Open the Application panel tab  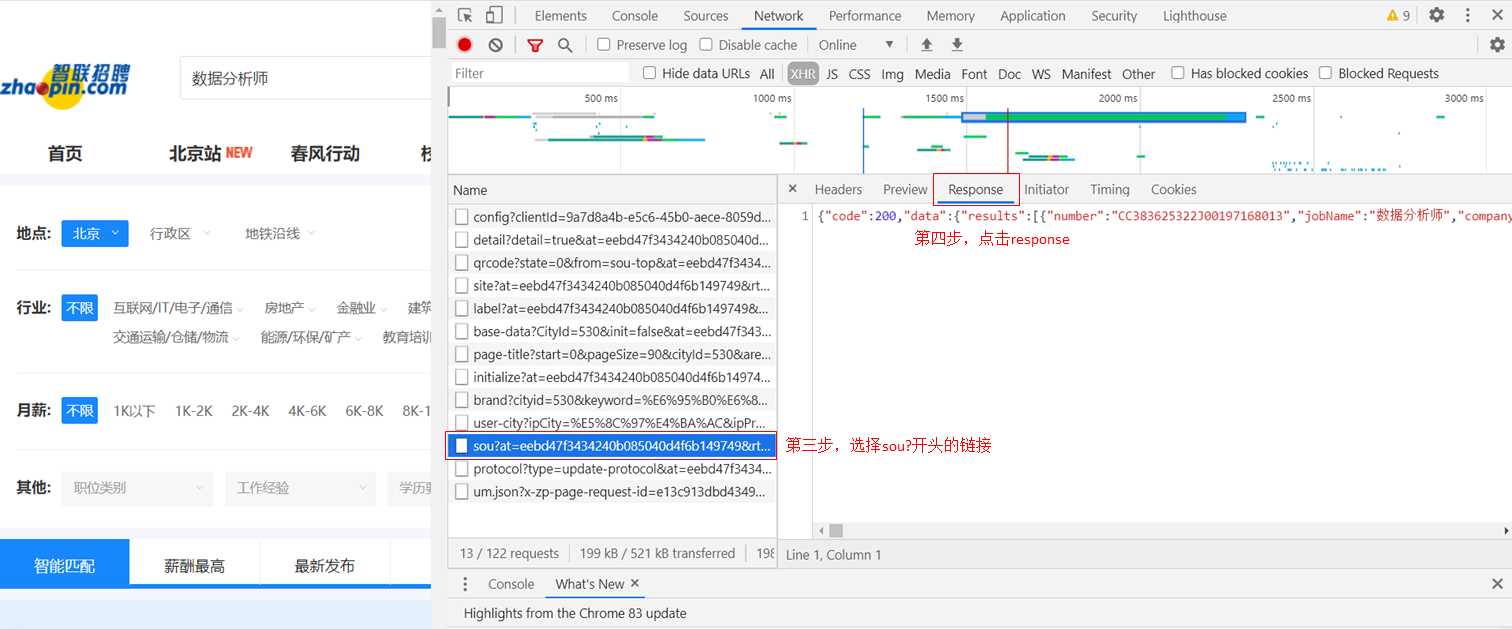tap(1032, 15)
